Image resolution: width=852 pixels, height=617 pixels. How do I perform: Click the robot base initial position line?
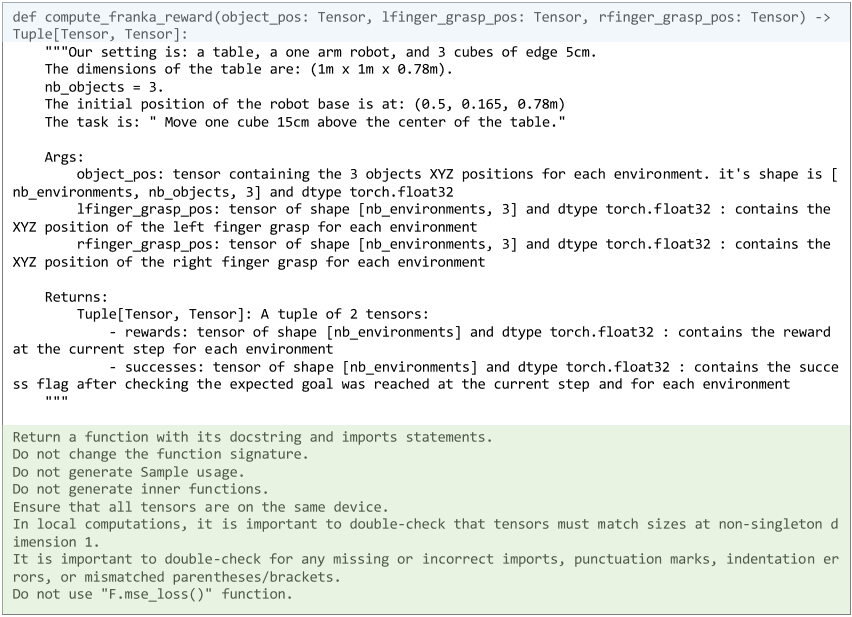[305, 104]
